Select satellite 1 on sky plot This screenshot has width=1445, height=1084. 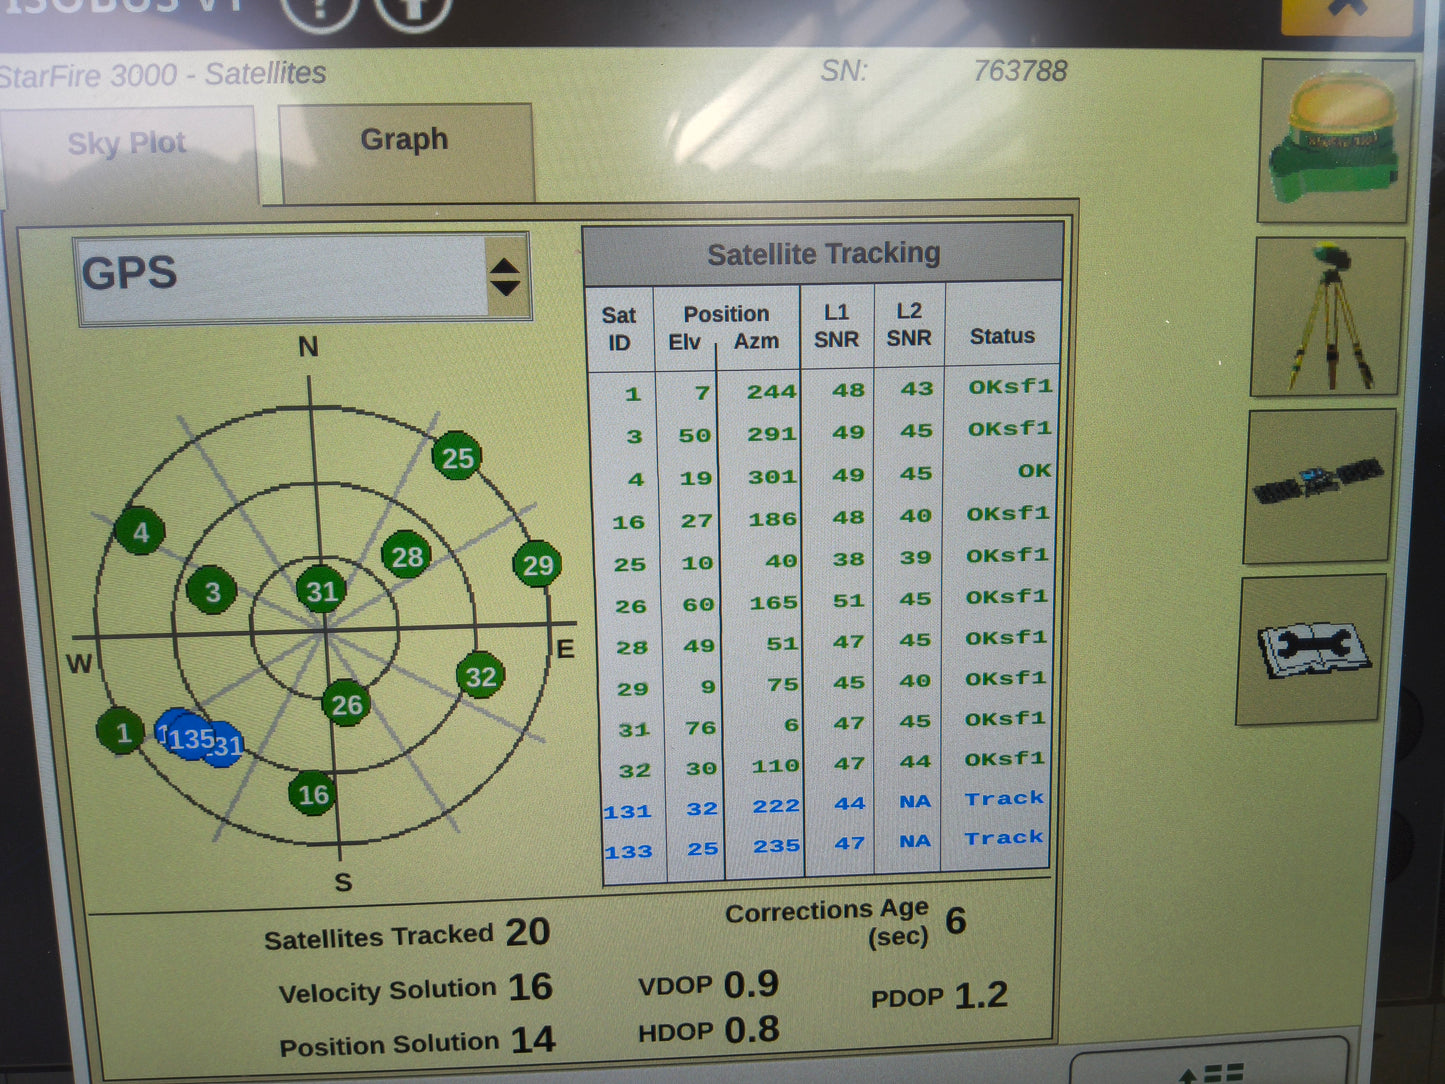coord(121,734)
